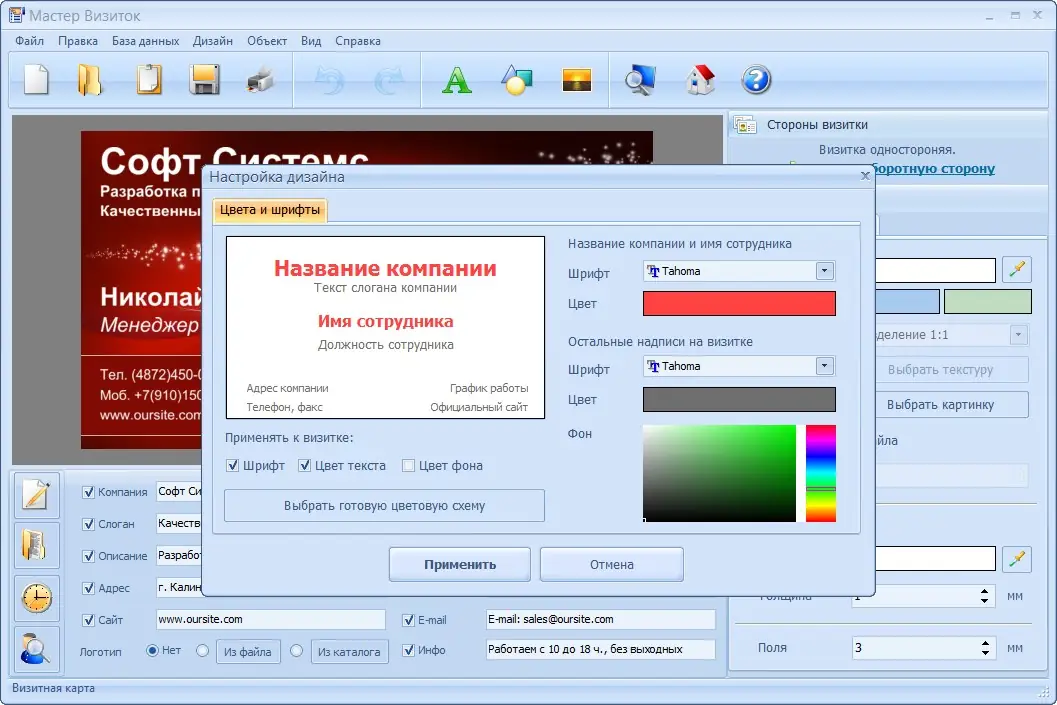Click the Выбрать картинку button
1057x705 pixels.
click(952, 404)
